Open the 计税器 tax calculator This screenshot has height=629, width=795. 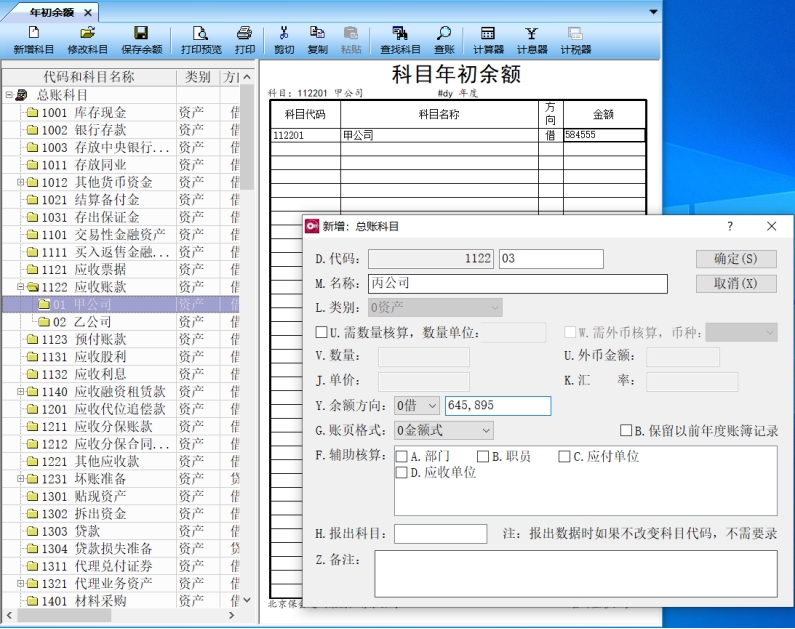pyautogui.click(x=575, y=40)
